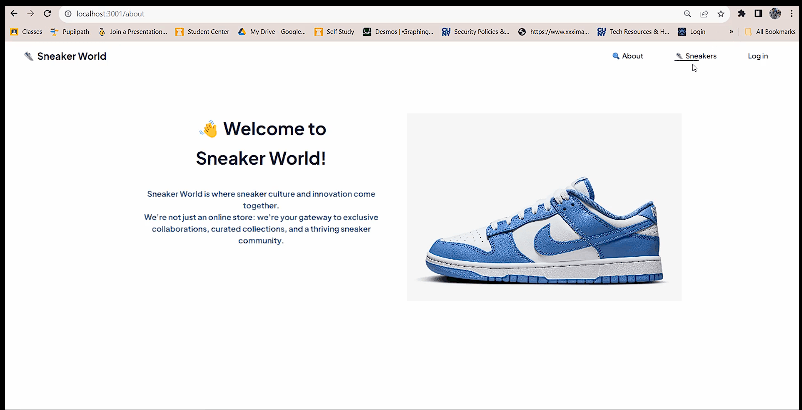This screenshot has width=802, height=410.
Task: Click the Log in nav link
Action: pos(758,56)
